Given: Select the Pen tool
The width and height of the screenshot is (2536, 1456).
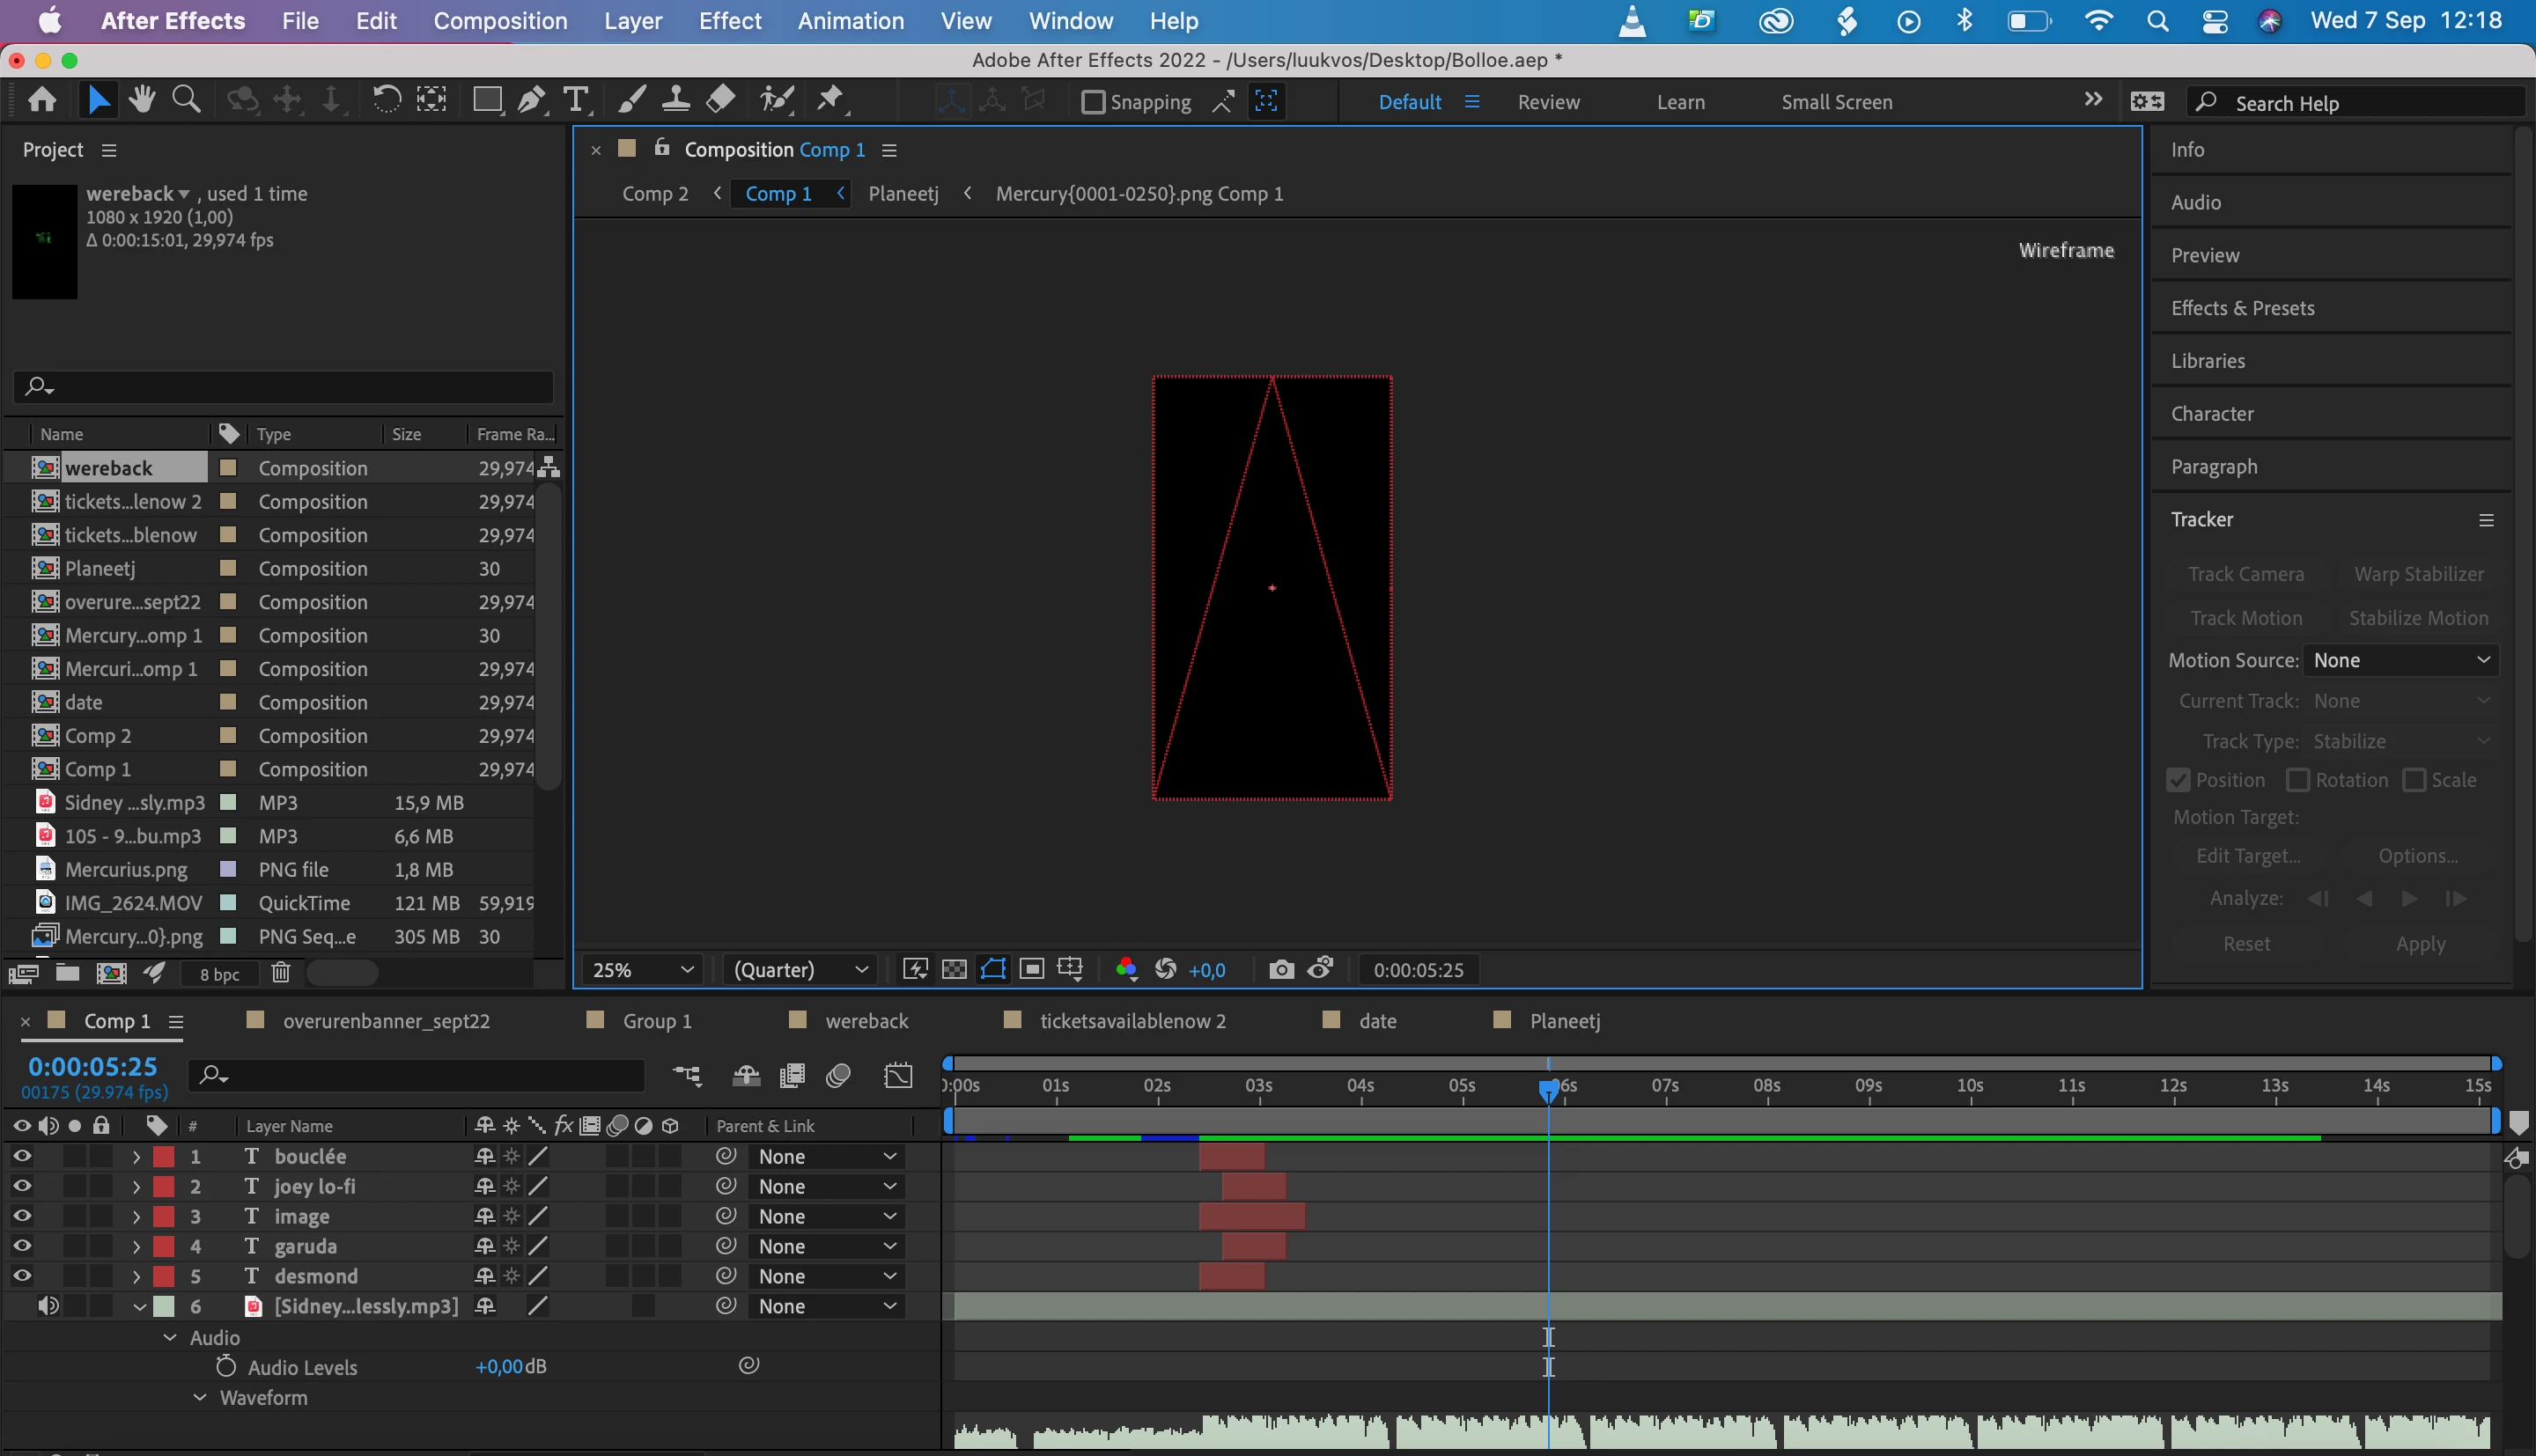Looking at the screenshot, I should pos(531,100).
